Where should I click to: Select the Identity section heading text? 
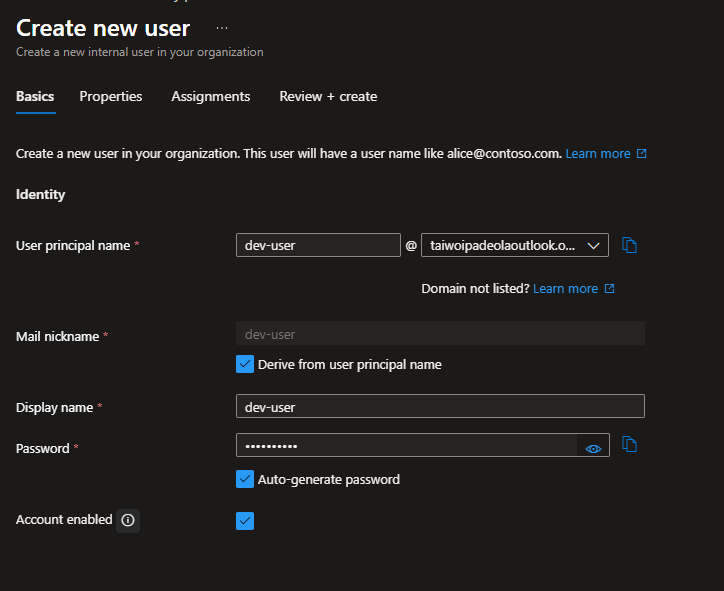tap(41, 194)
